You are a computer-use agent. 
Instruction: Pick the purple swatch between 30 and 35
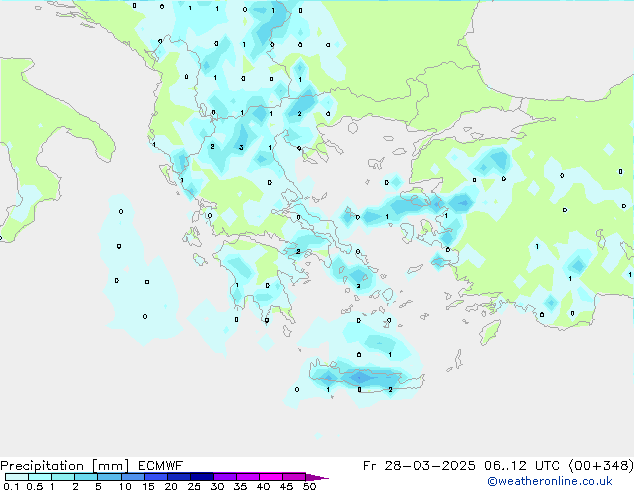pos(225,478)
